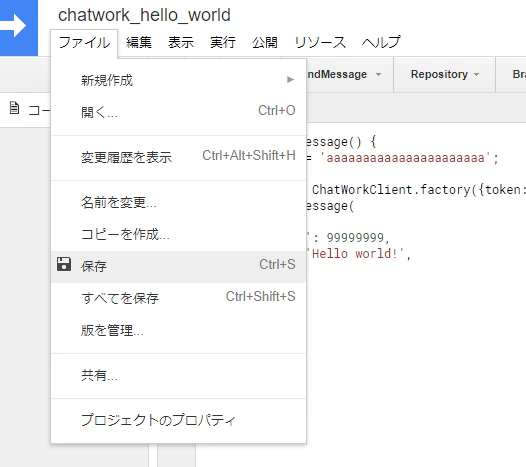Open the リソース menu
Viewport: 526px width, 467px height.
[320, 43]
